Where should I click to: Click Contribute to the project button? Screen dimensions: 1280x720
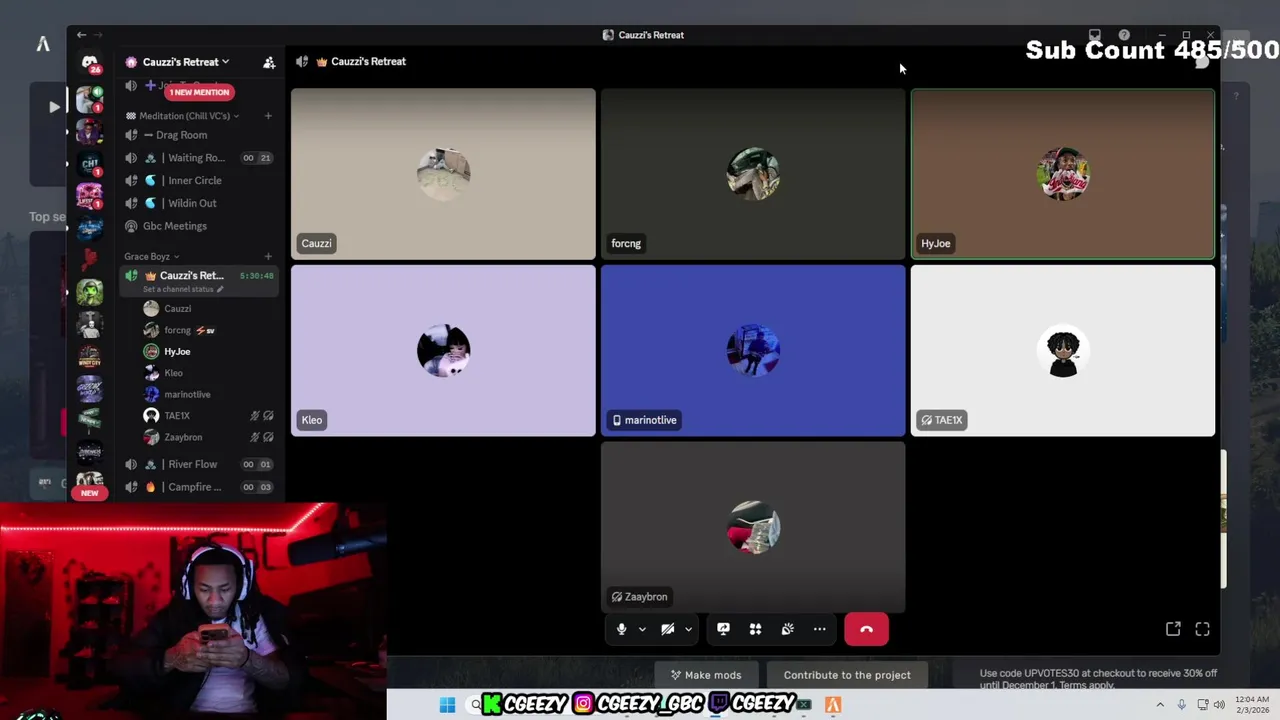(x=847, y=675)
